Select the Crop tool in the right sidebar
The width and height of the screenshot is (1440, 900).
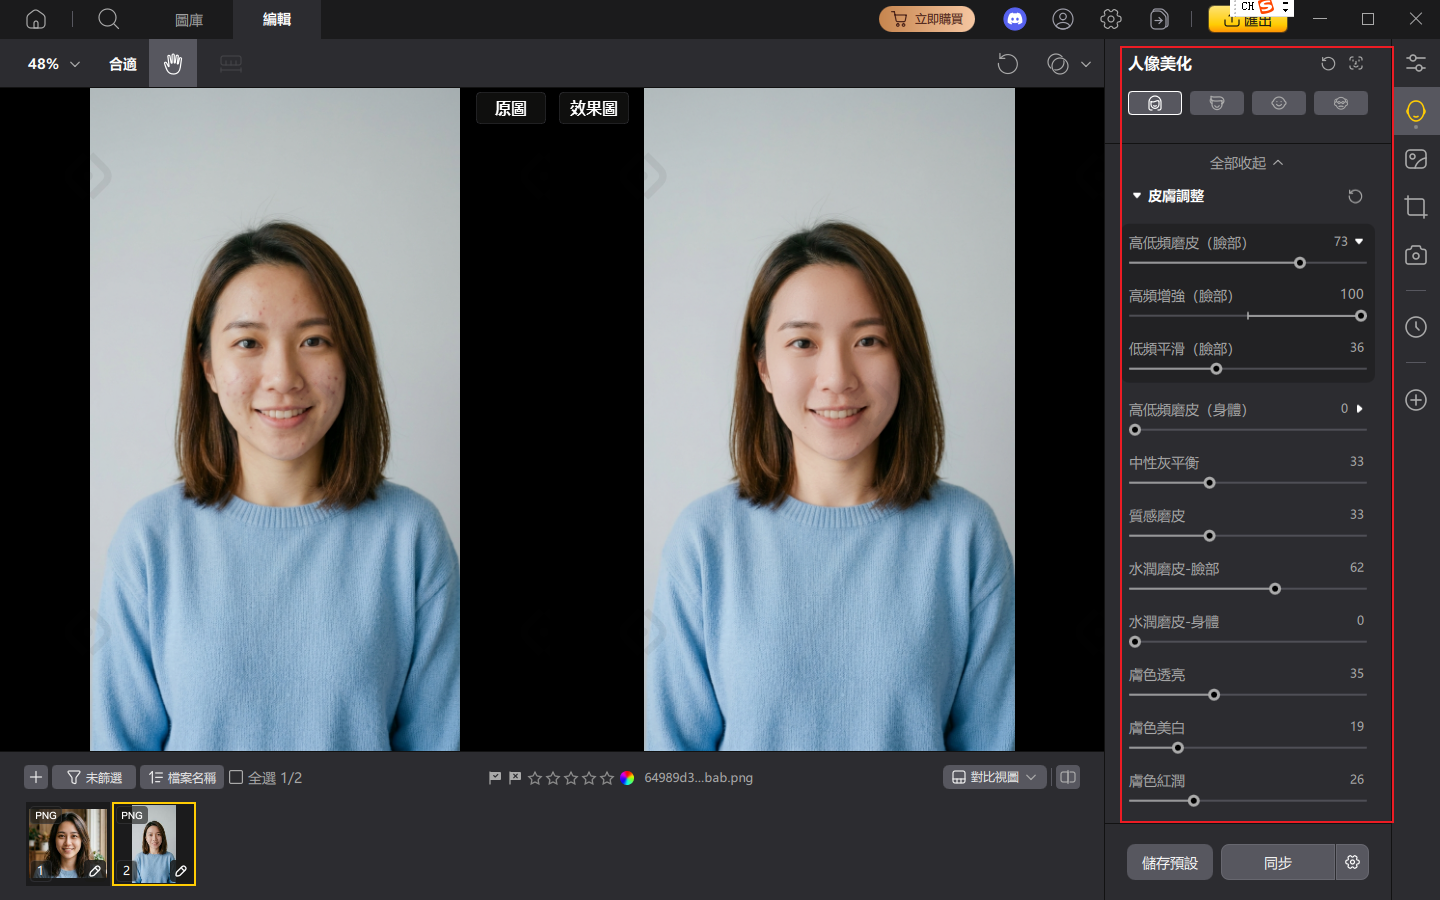(1415, 207)
